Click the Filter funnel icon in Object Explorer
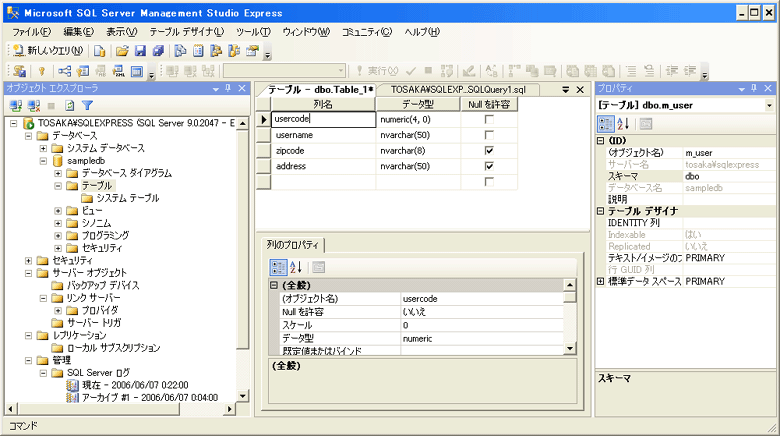 [88, 106]
